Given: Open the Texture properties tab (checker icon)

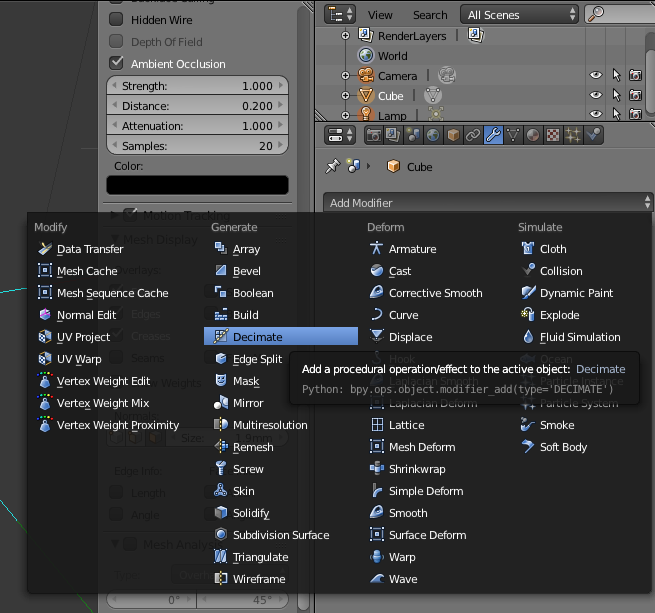Looking at the screenshot, I should click(553, 135).
